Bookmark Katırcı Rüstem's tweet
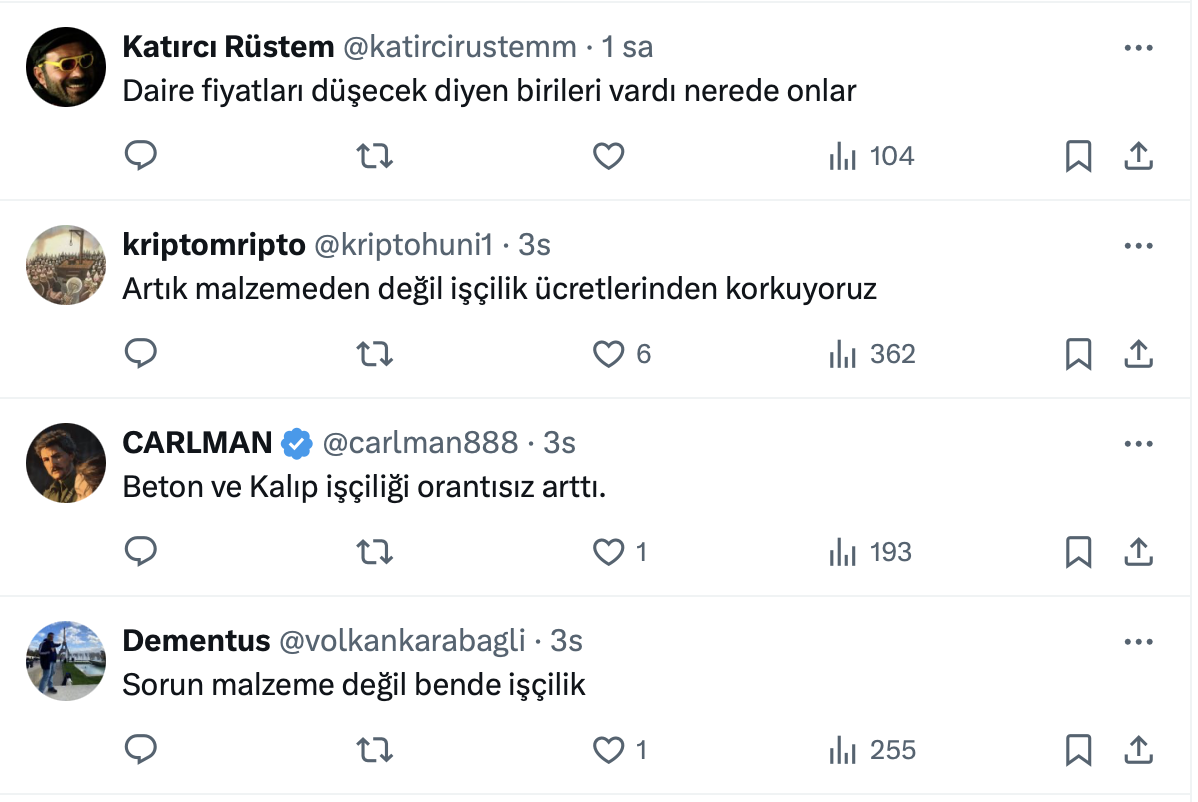This screenshot has height=802, width=1198. [1078, 156]
